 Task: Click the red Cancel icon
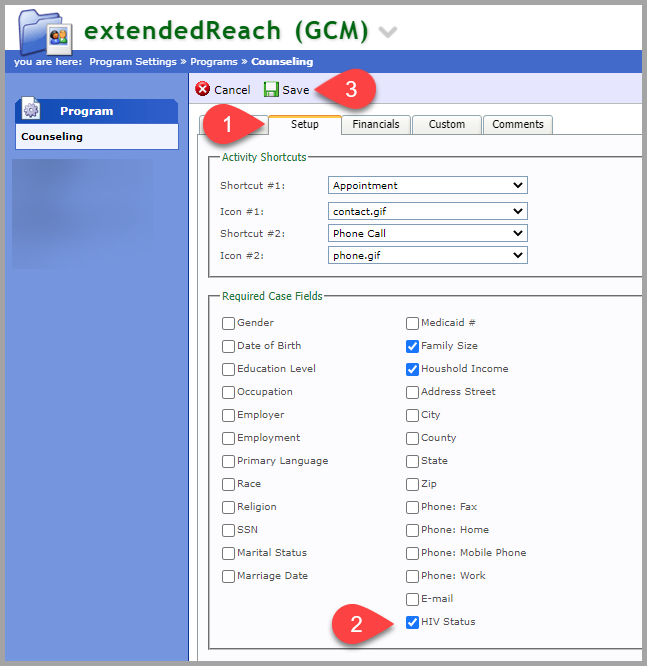point(203,89)
